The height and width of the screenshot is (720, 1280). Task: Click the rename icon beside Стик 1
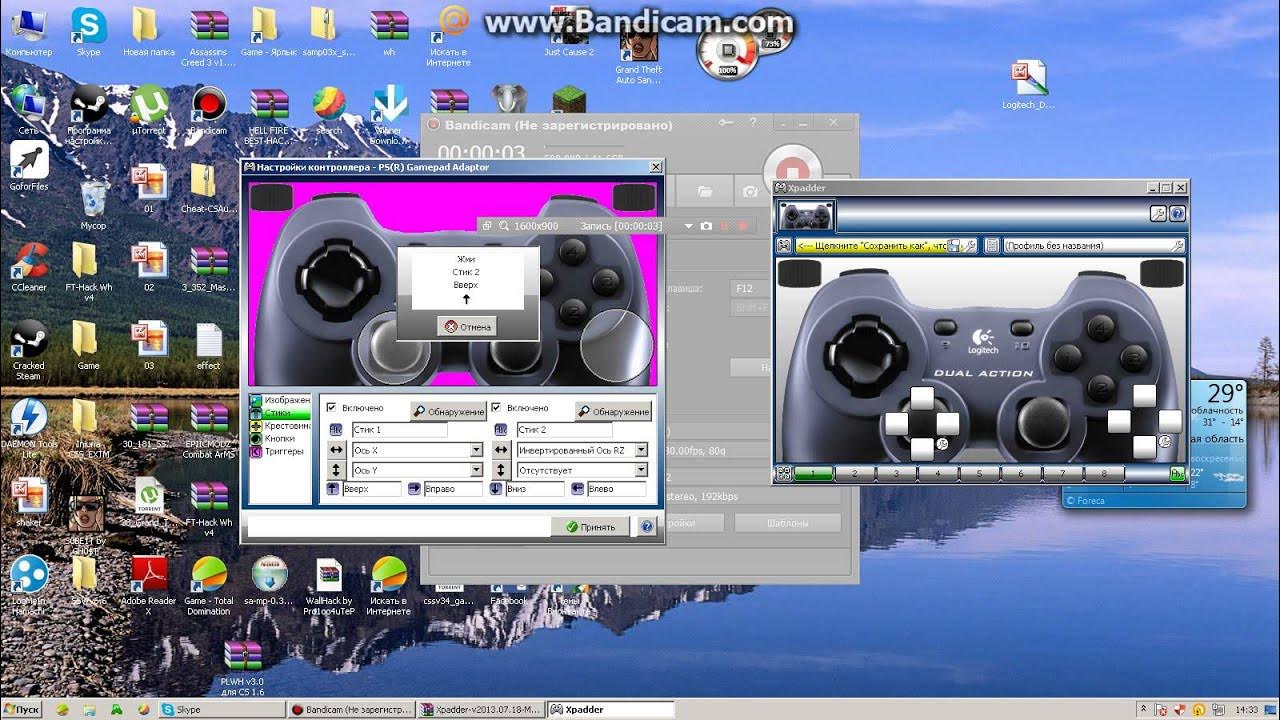tap(335, 430)
